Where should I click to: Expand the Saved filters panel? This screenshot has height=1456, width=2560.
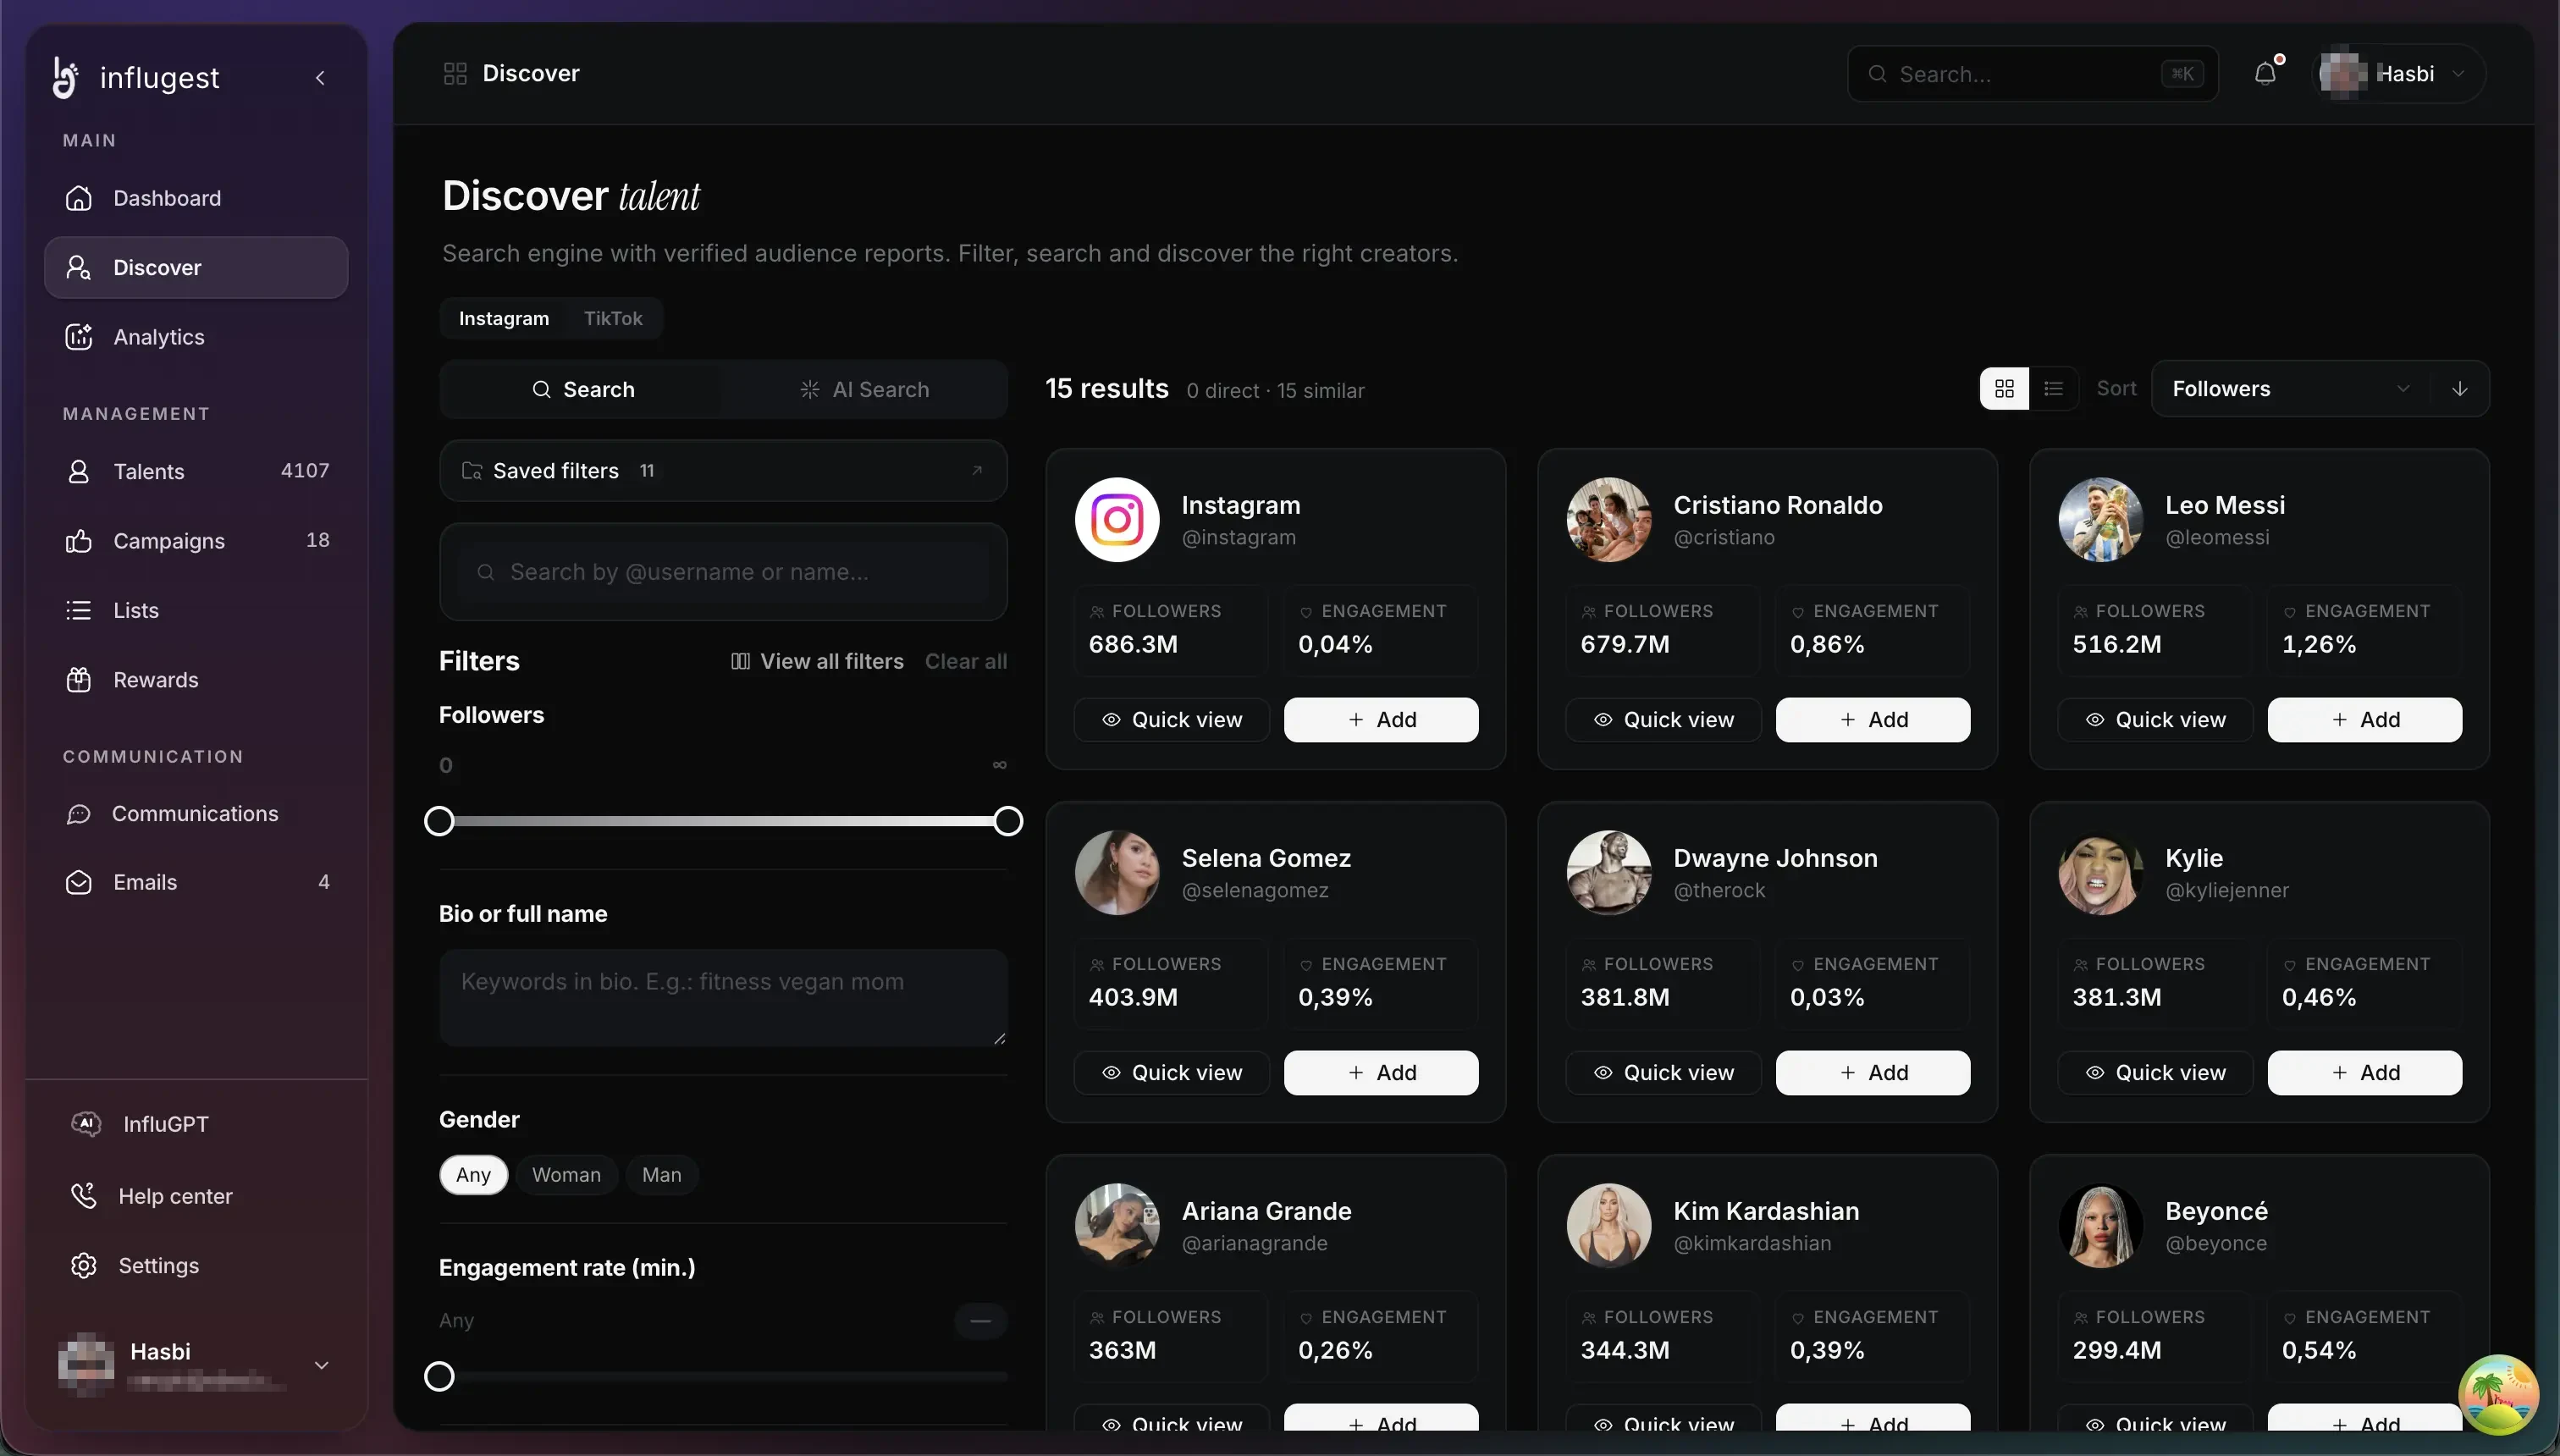(x=723, y=471)
